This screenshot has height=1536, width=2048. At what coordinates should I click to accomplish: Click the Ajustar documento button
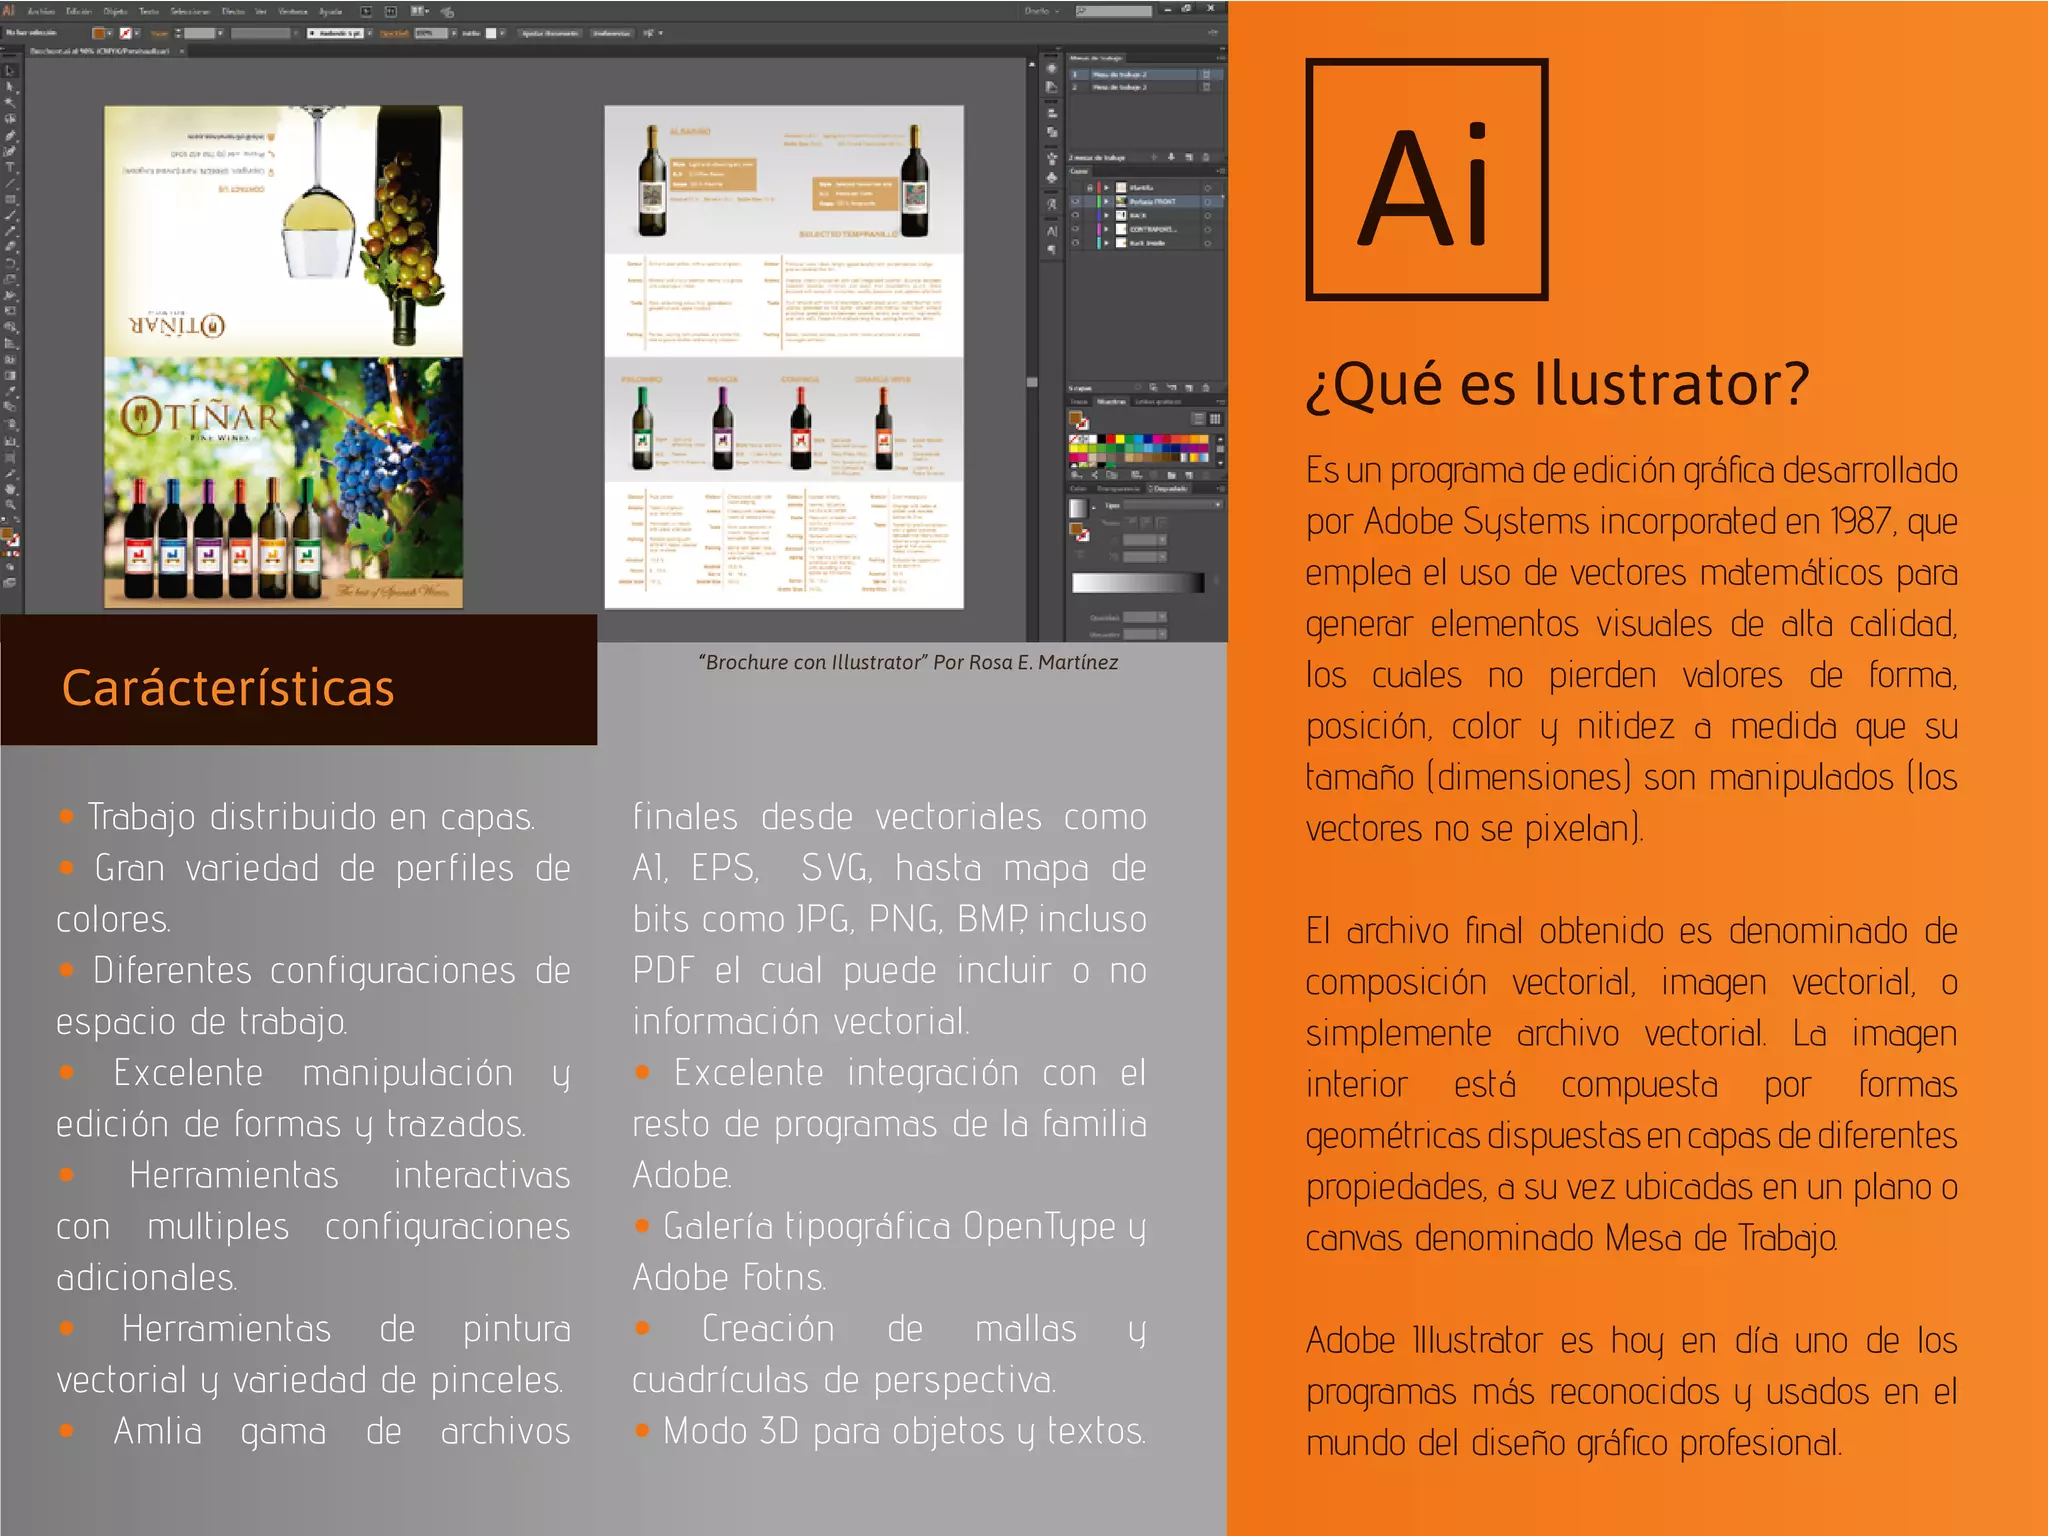pyautogui.click(x=549, y=33)
